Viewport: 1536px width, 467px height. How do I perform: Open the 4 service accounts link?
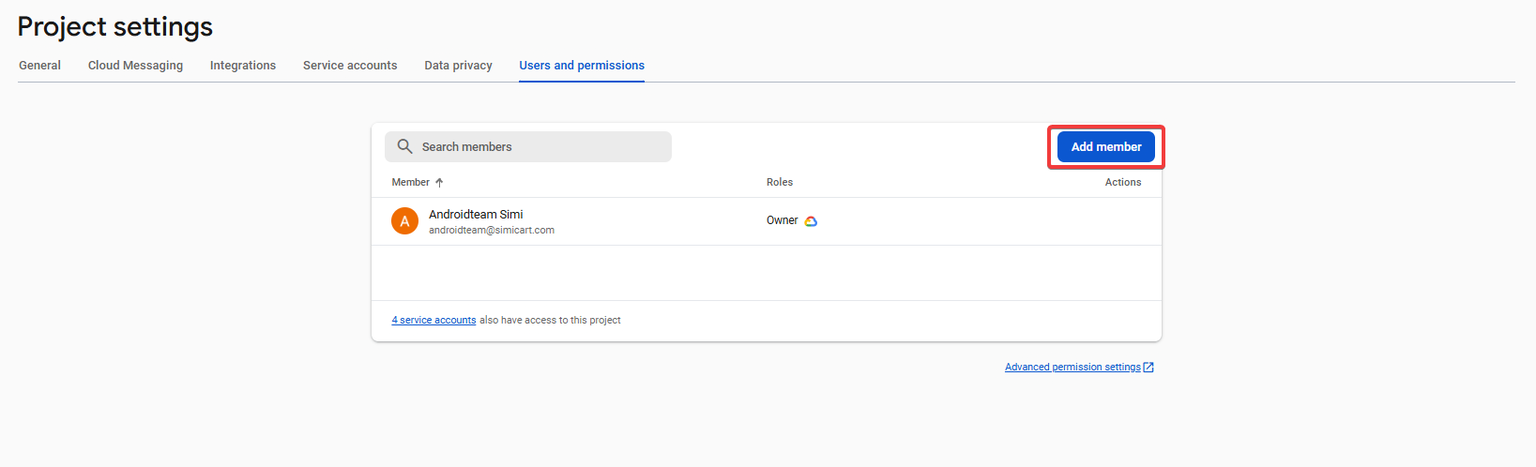pos(433,320)
